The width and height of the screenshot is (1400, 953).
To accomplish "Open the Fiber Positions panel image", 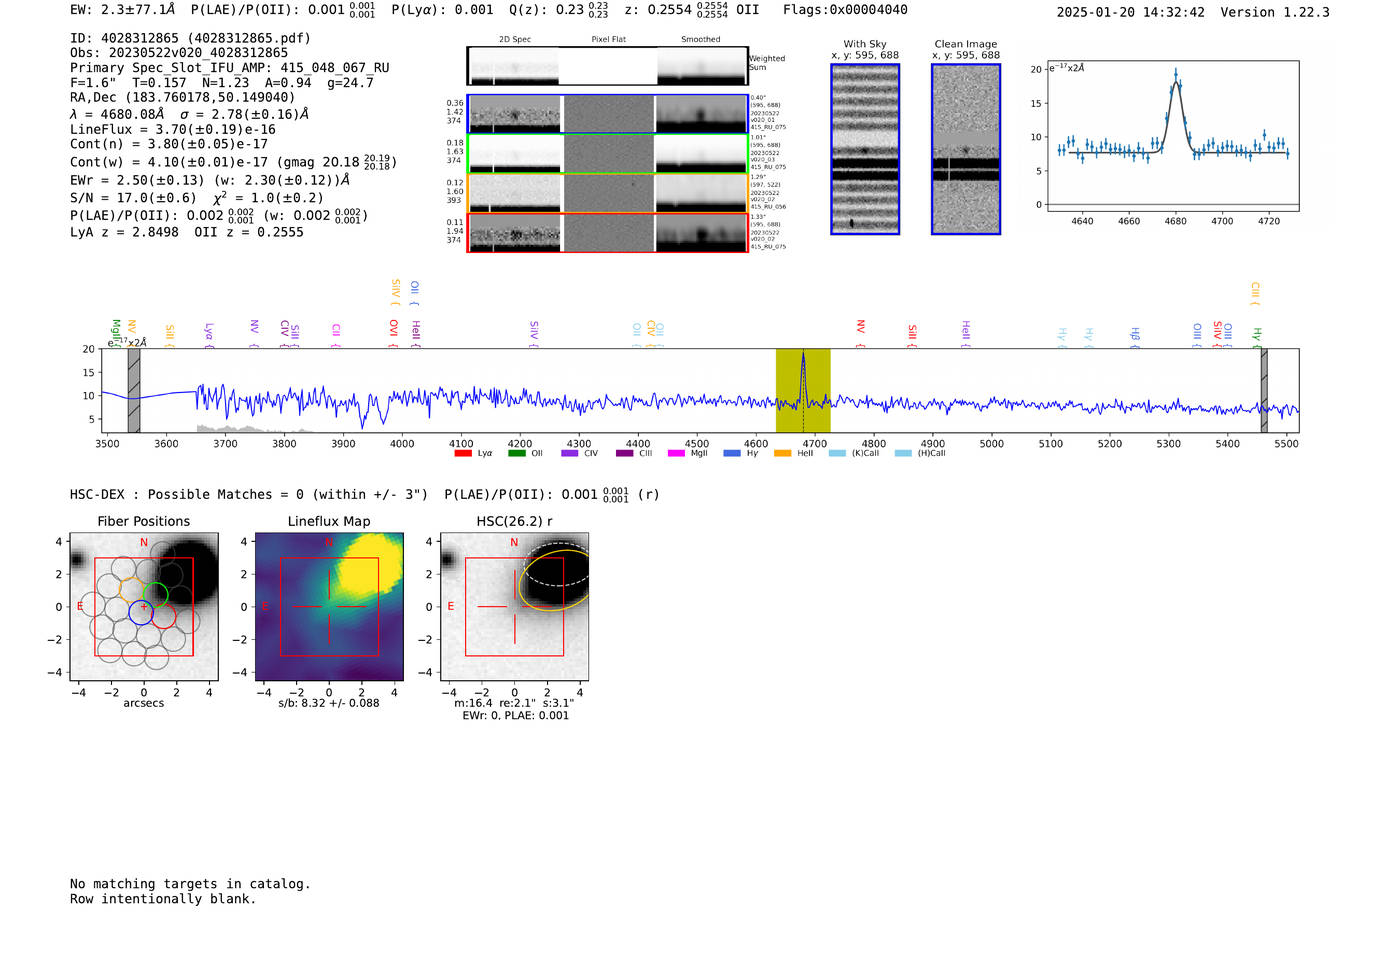I will [144, 607].
